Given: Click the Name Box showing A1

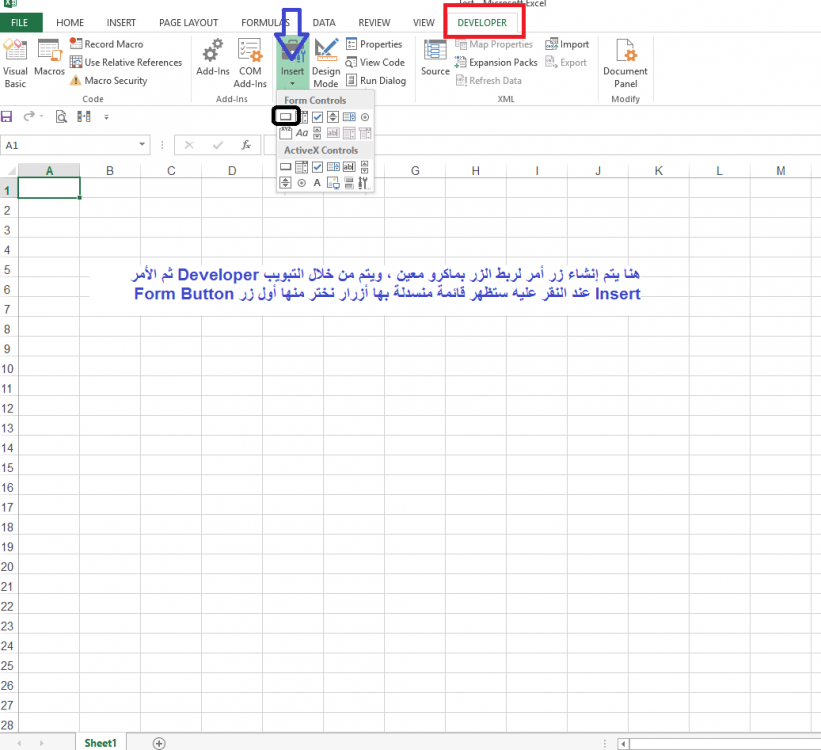Looking at the screenshot, I should (69, 145).
